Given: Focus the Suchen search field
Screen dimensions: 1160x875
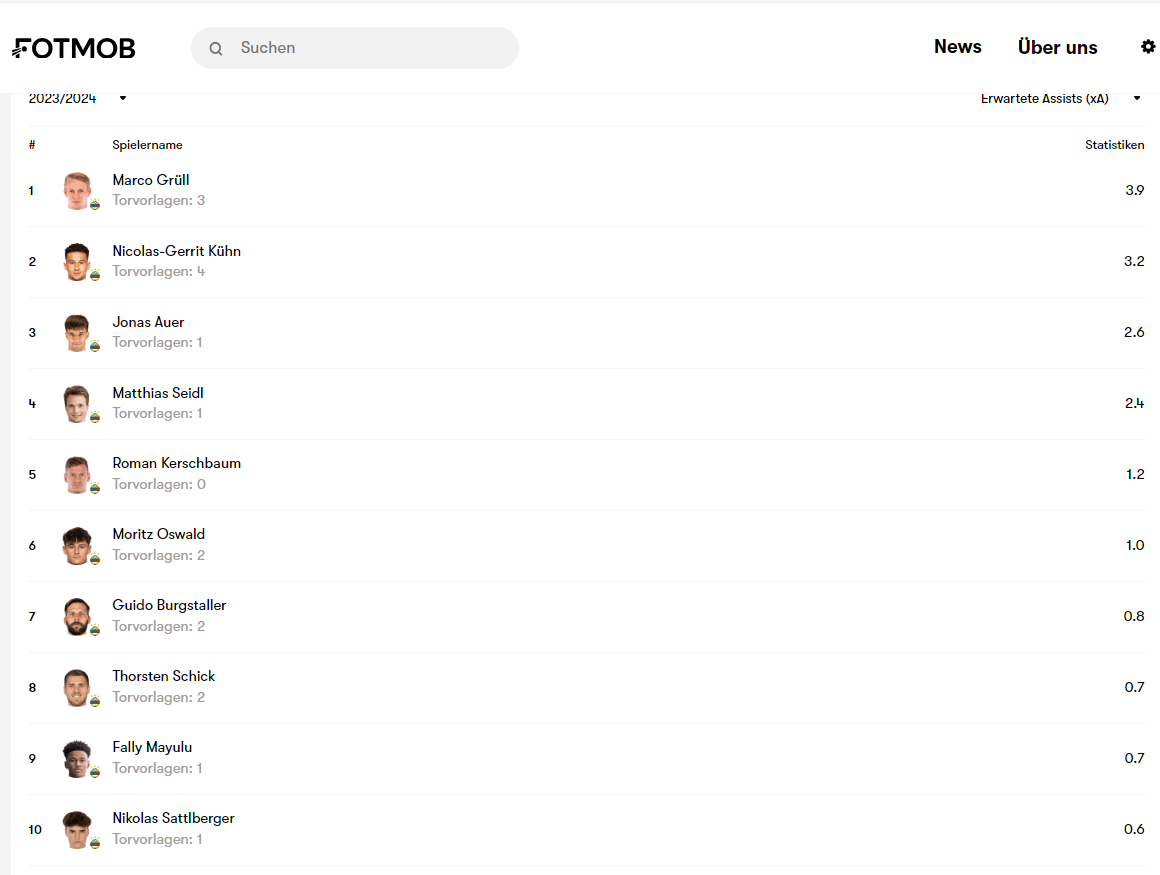Looking at the screenshot, I should coord(354,48).
